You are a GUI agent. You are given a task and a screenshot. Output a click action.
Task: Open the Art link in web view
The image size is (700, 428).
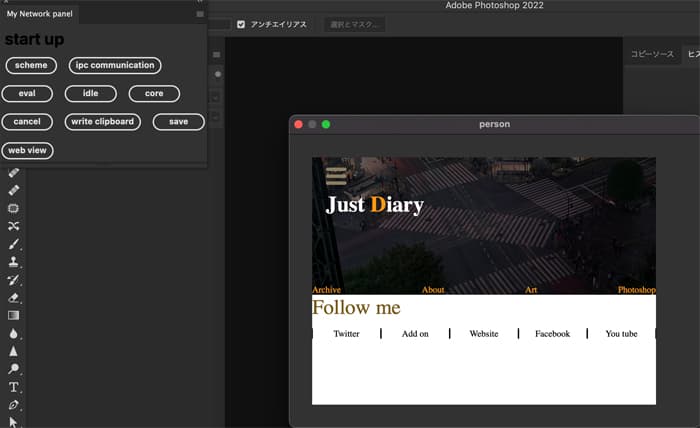[x=531, y=290]
